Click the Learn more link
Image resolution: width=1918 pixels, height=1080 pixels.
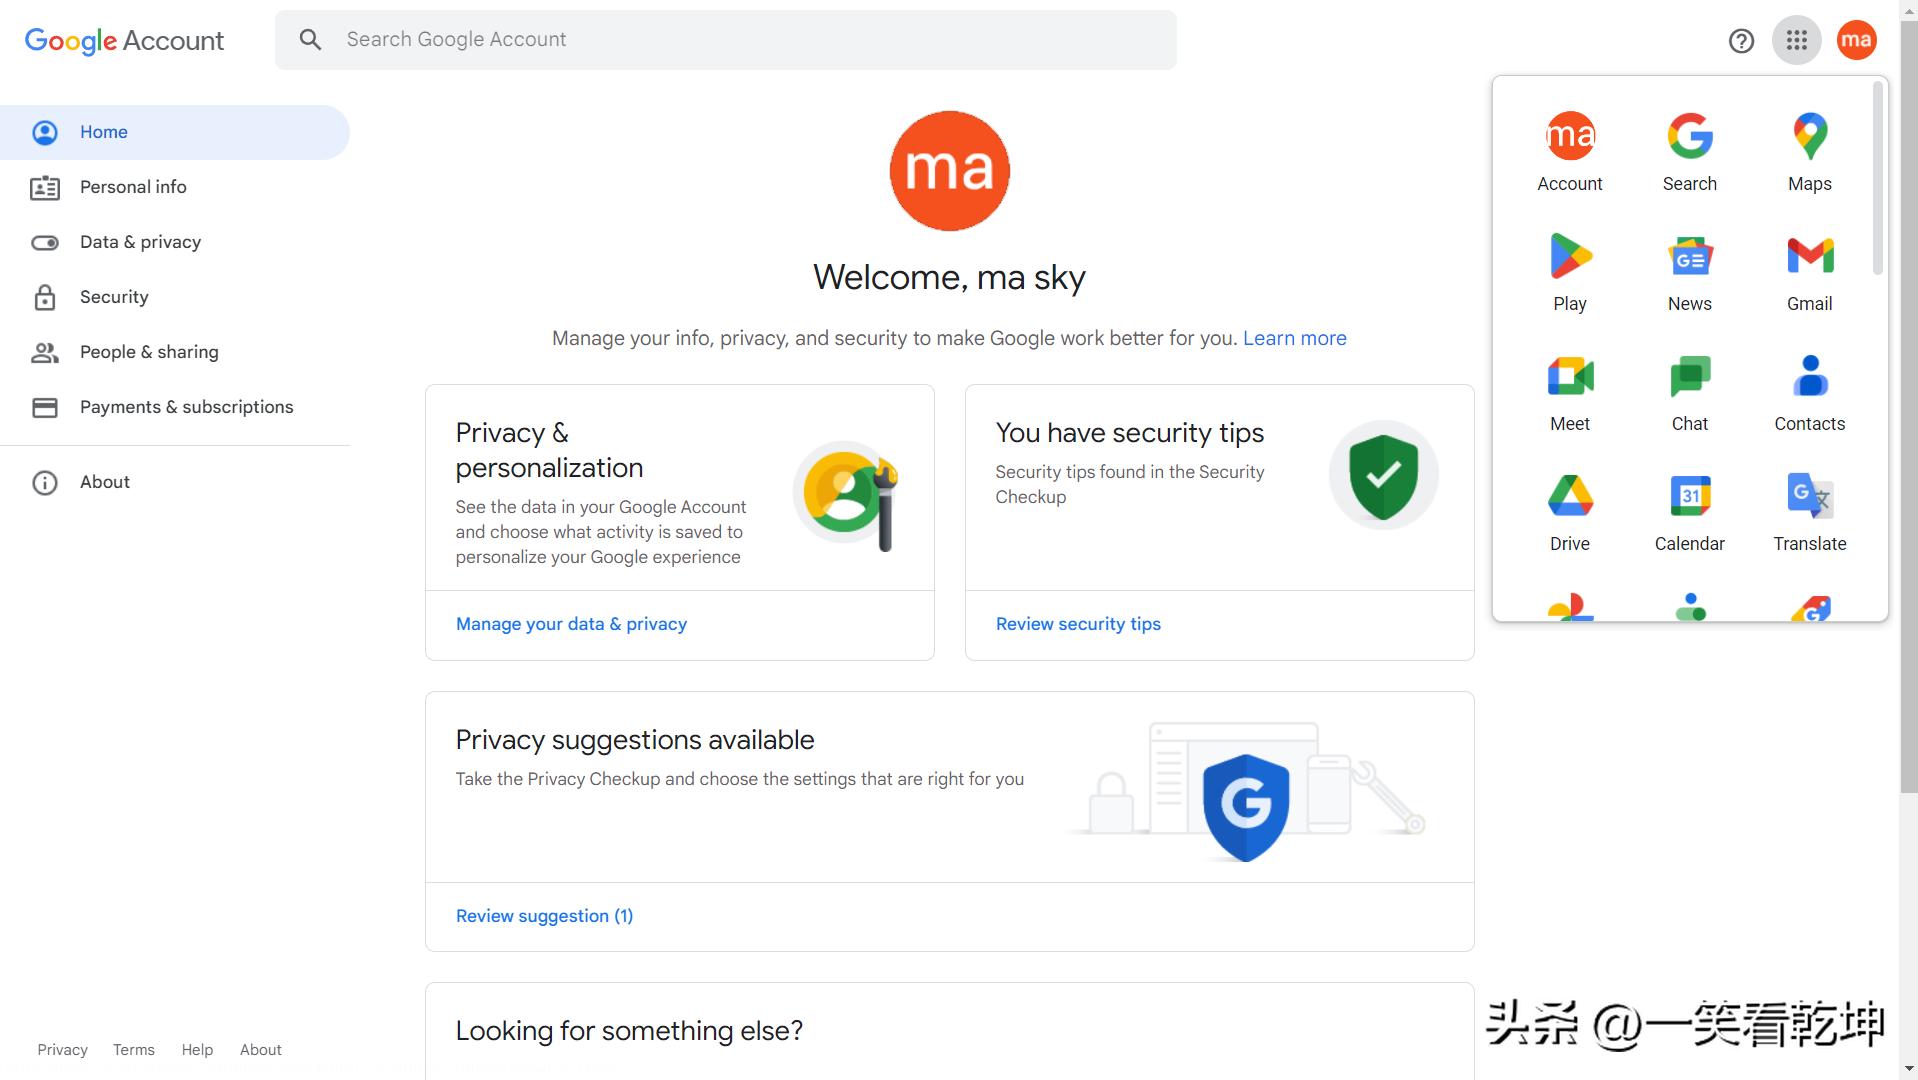tap(1294, 338)
